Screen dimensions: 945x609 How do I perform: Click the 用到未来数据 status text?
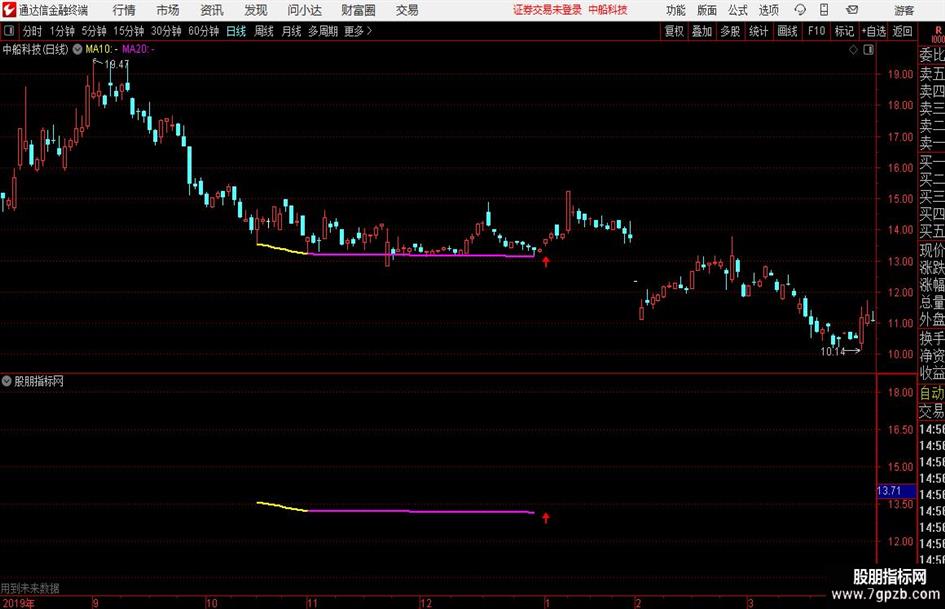tap(30, 588)
